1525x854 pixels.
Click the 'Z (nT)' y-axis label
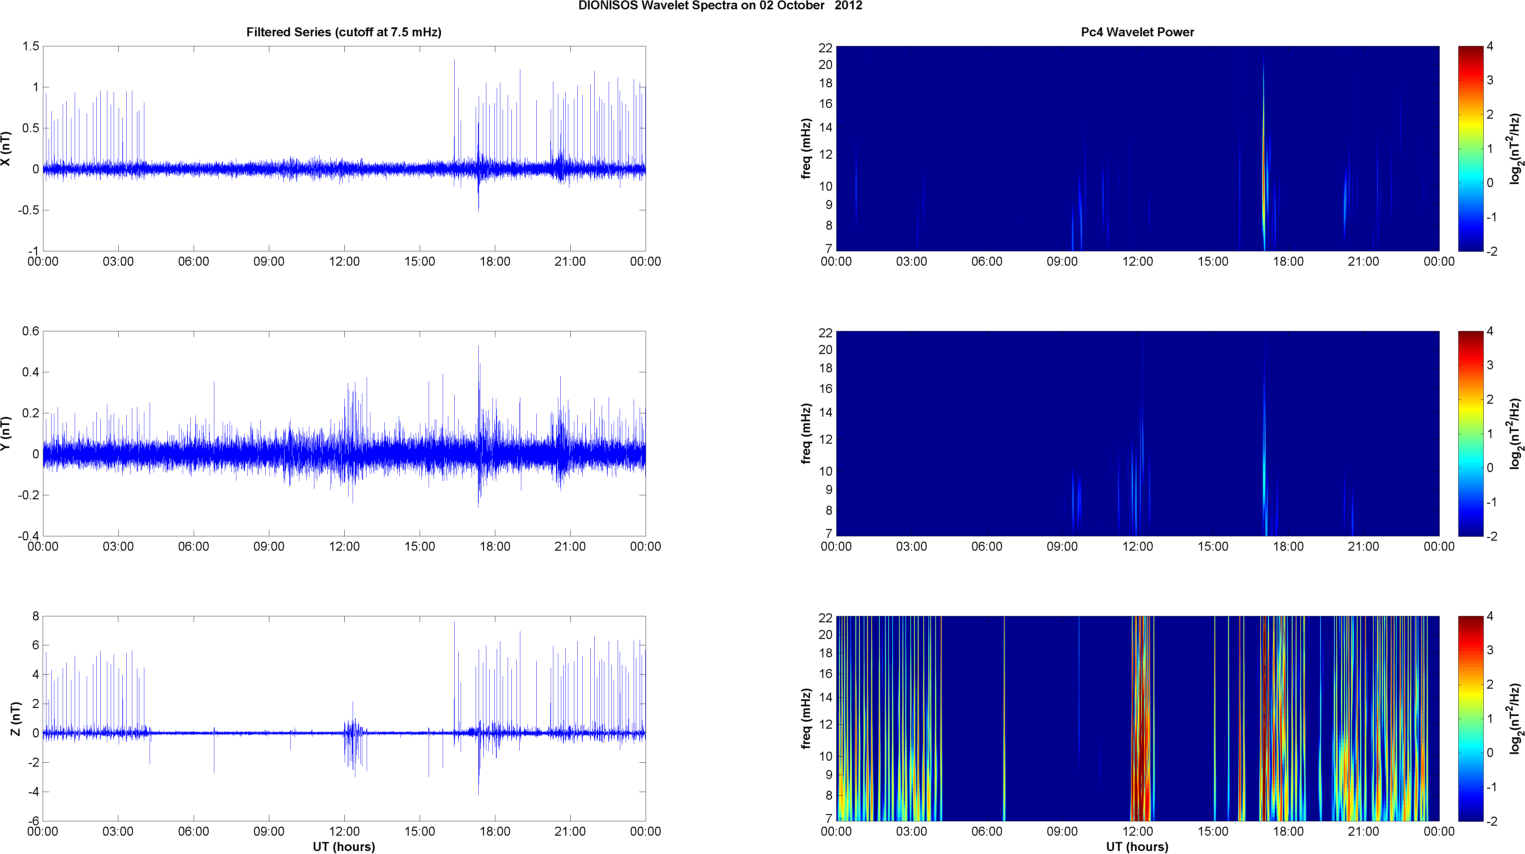15,719
